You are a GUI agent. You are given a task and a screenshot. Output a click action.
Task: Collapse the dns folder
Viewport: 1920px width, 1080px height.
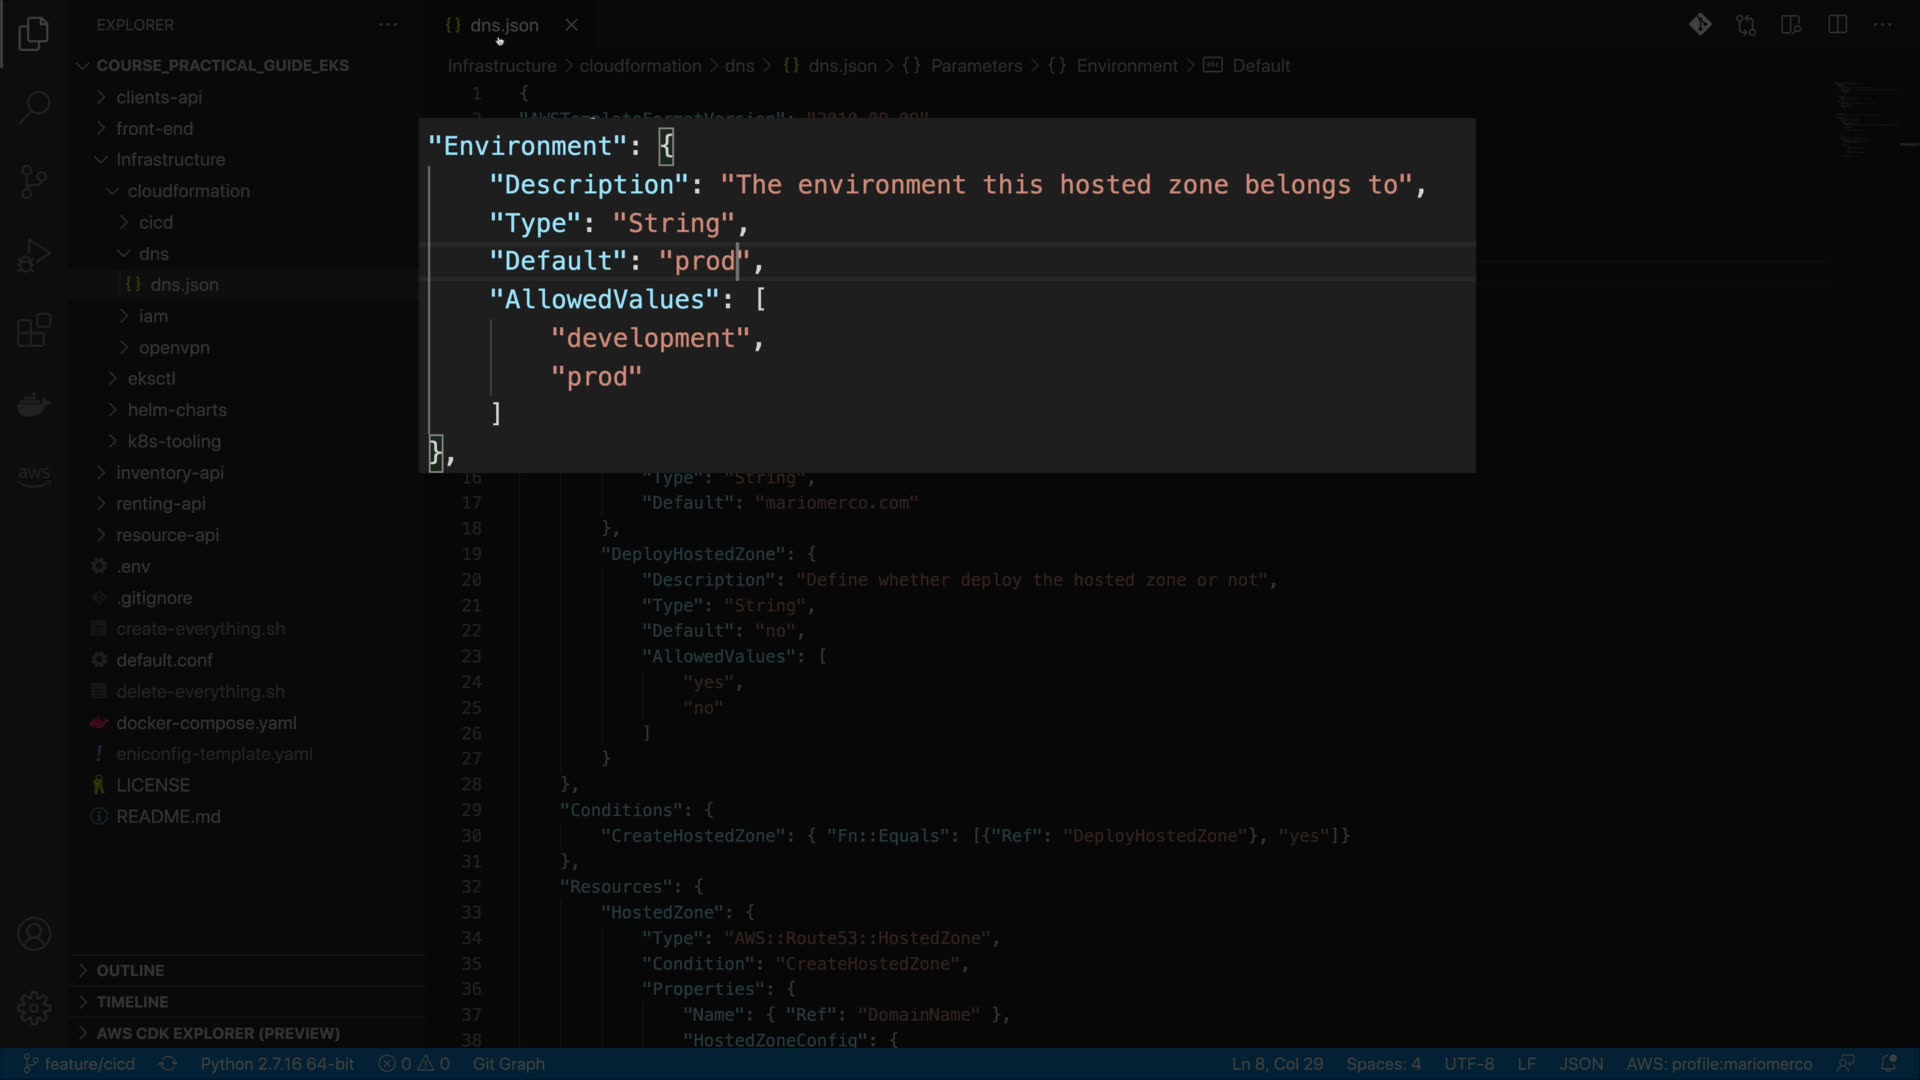click(153, 254)
